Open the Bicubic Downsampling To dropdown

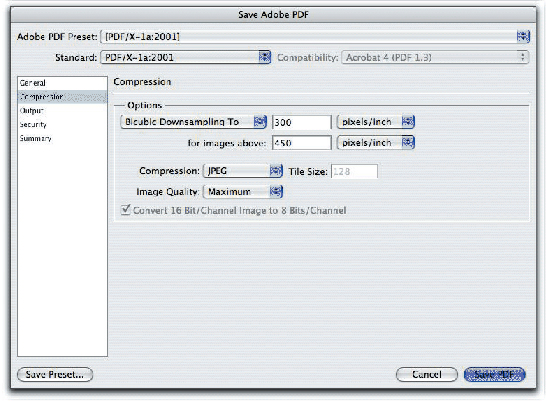pyautogui.click(x=193, y=122)
